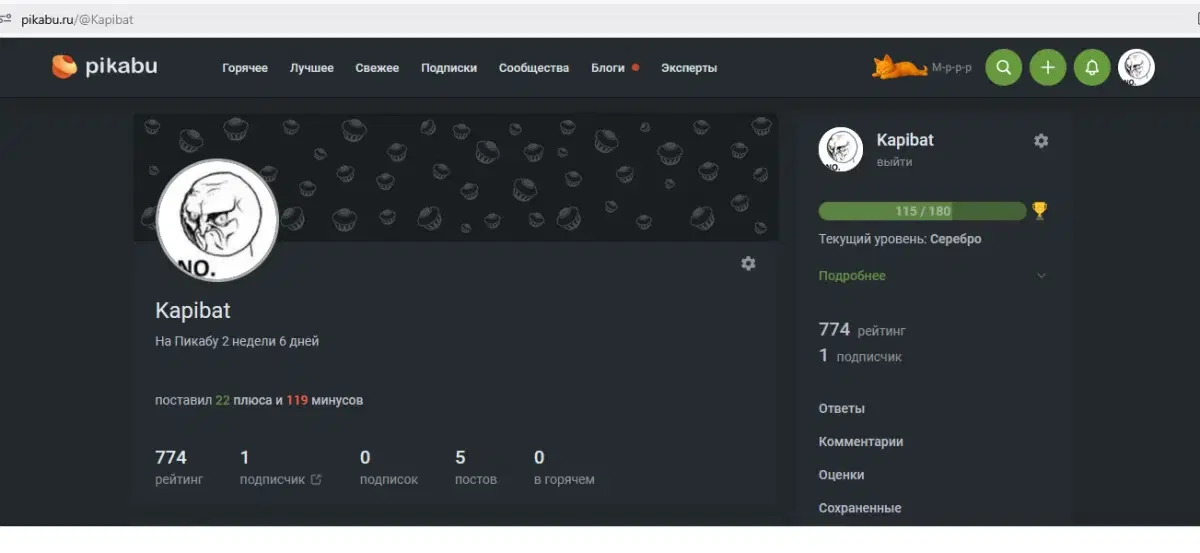Click the 0 в горячем stat
The height and width of the screenshot is (553, 1200).
pyautogui.click(x=564, y=468)
